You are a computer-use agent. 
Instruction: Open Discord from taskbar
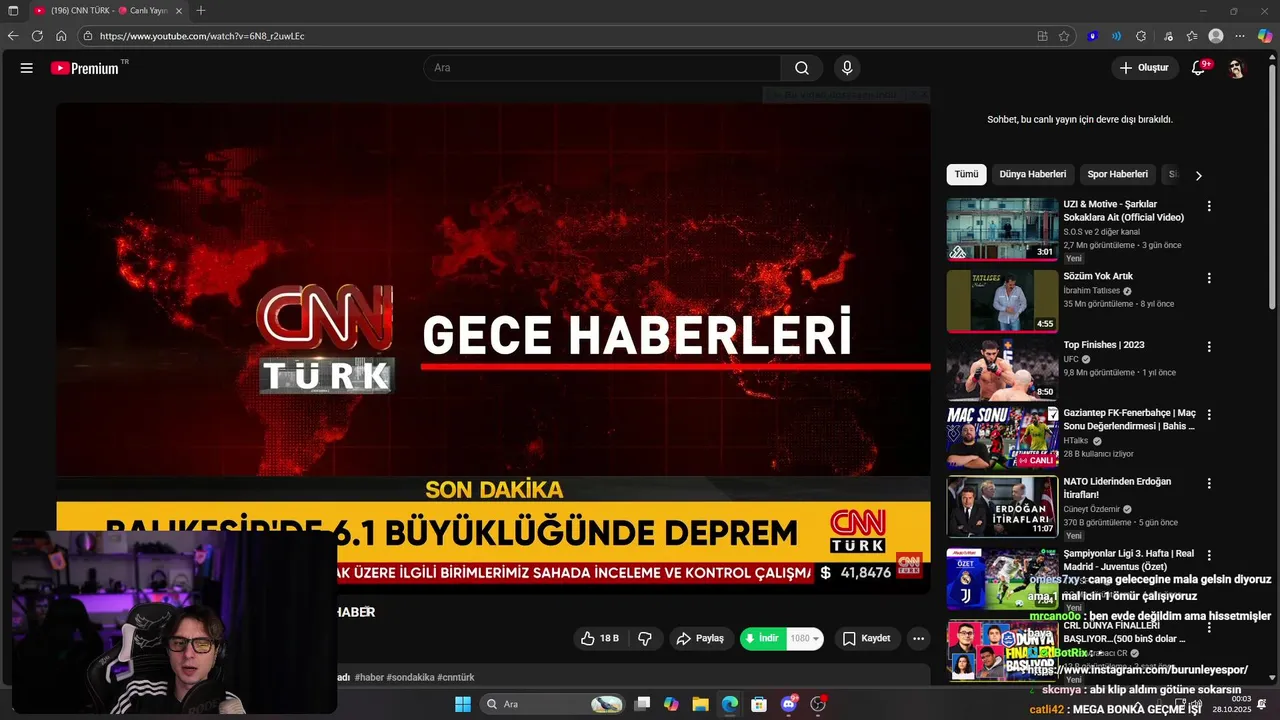789,704
